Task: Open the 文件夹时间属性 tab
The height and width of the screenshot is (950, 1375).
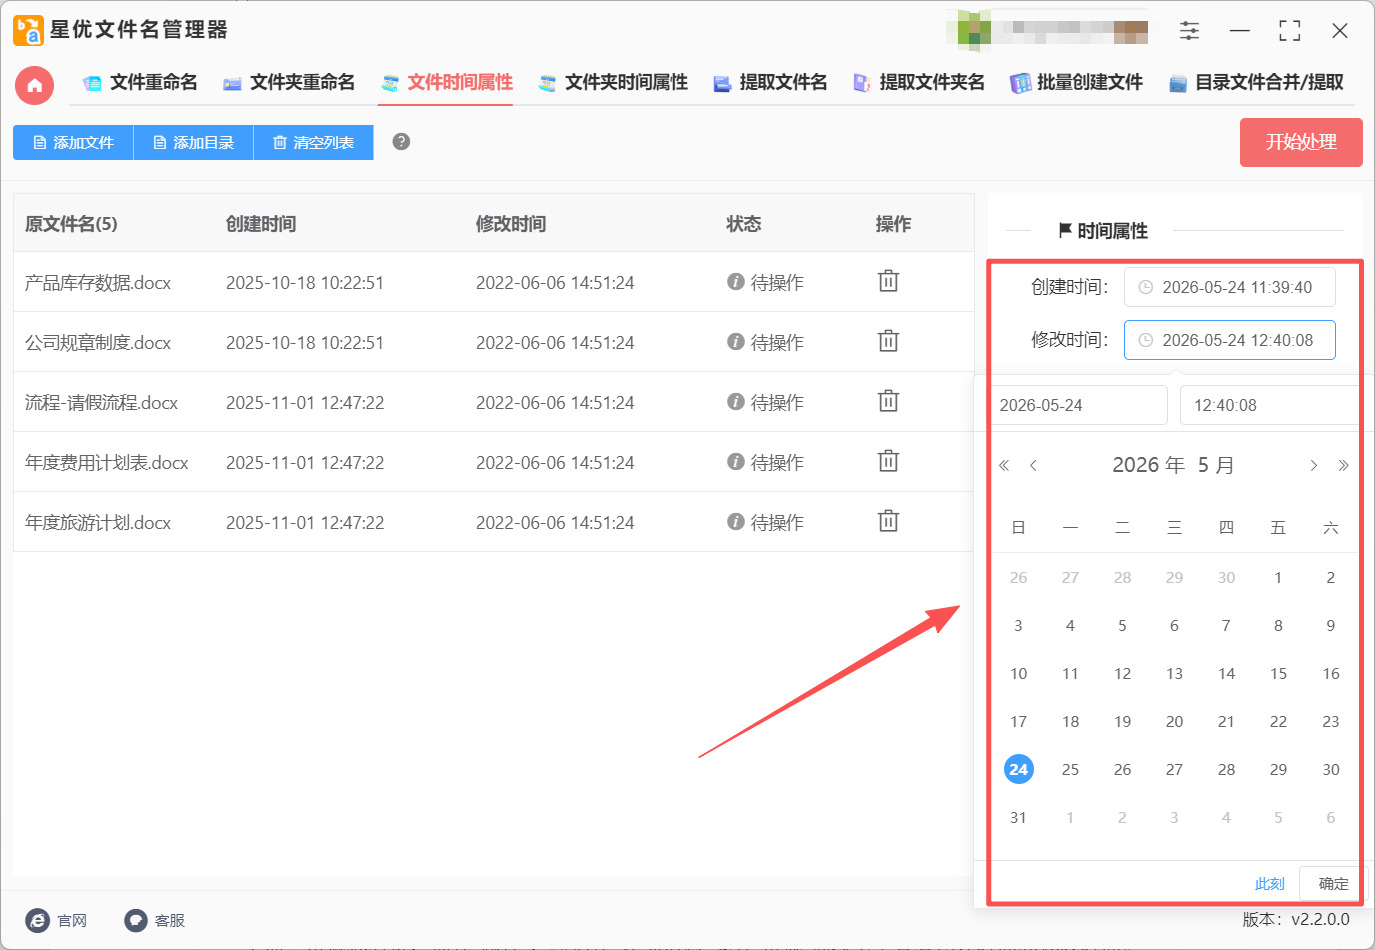Action: (x=613, y=83)
